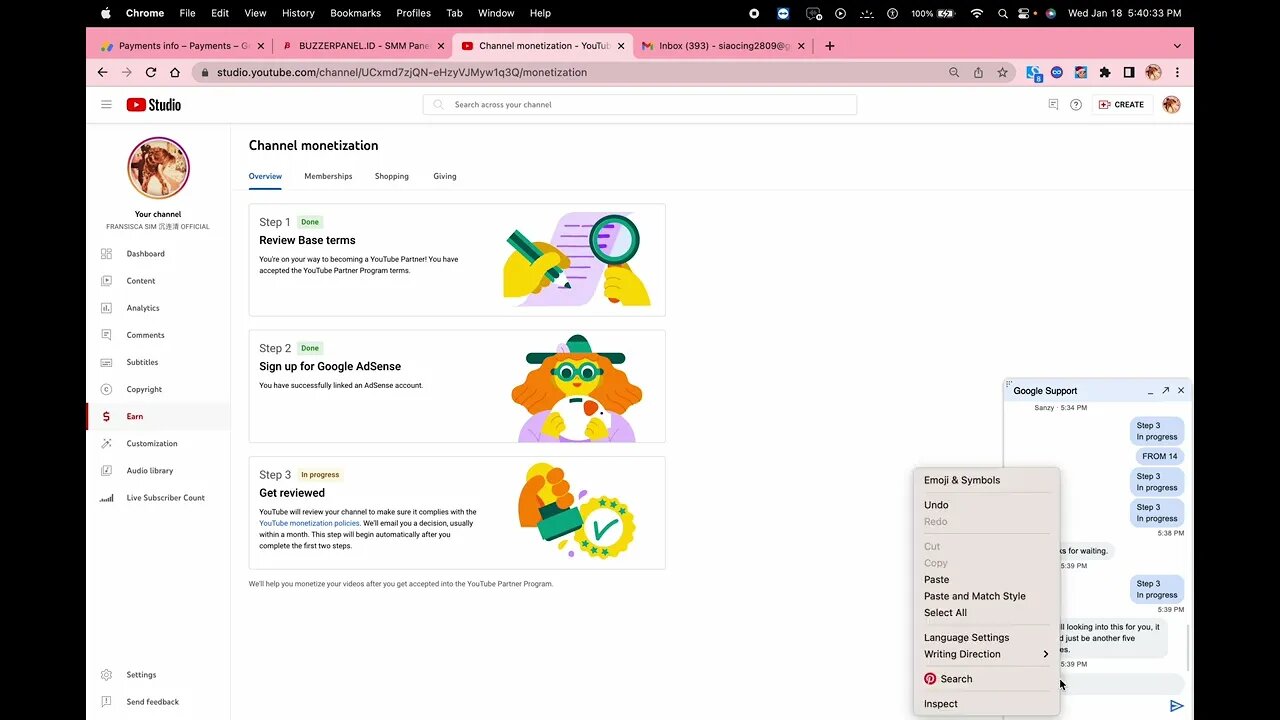Open the Audio library icon

[106, 470]
